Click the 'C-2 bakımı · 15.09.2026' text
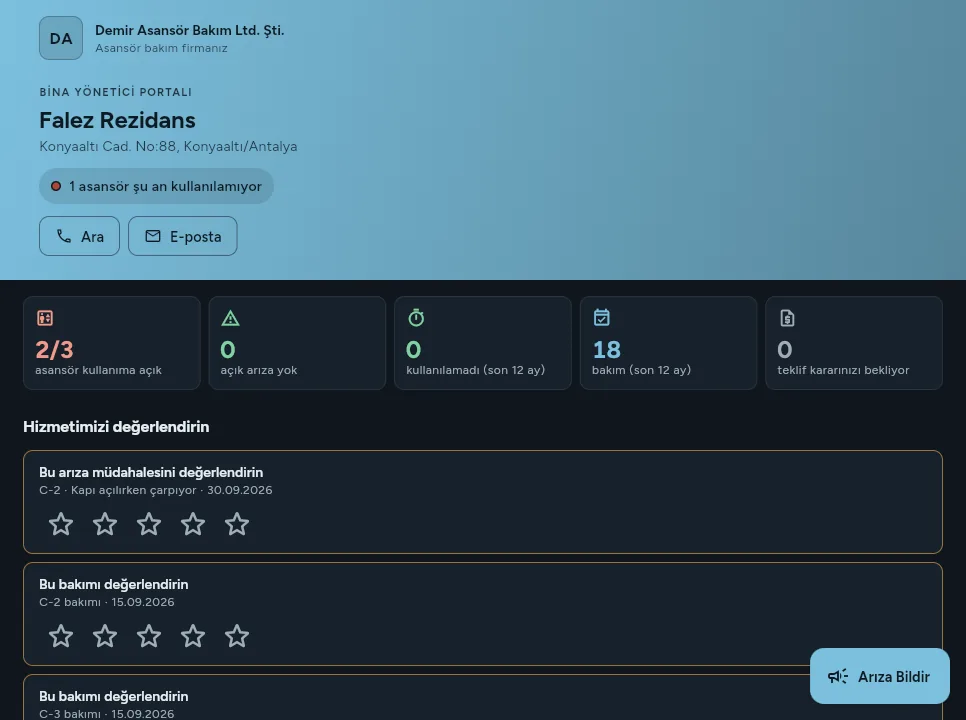 pyautogui.click(x=107, y=602)
